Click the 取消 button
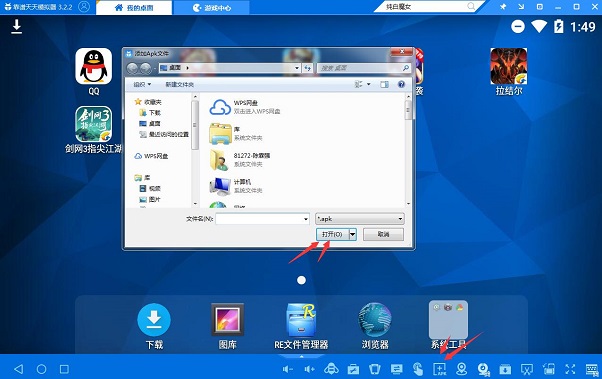Viewport: 602px width, 379px height. 383,234
